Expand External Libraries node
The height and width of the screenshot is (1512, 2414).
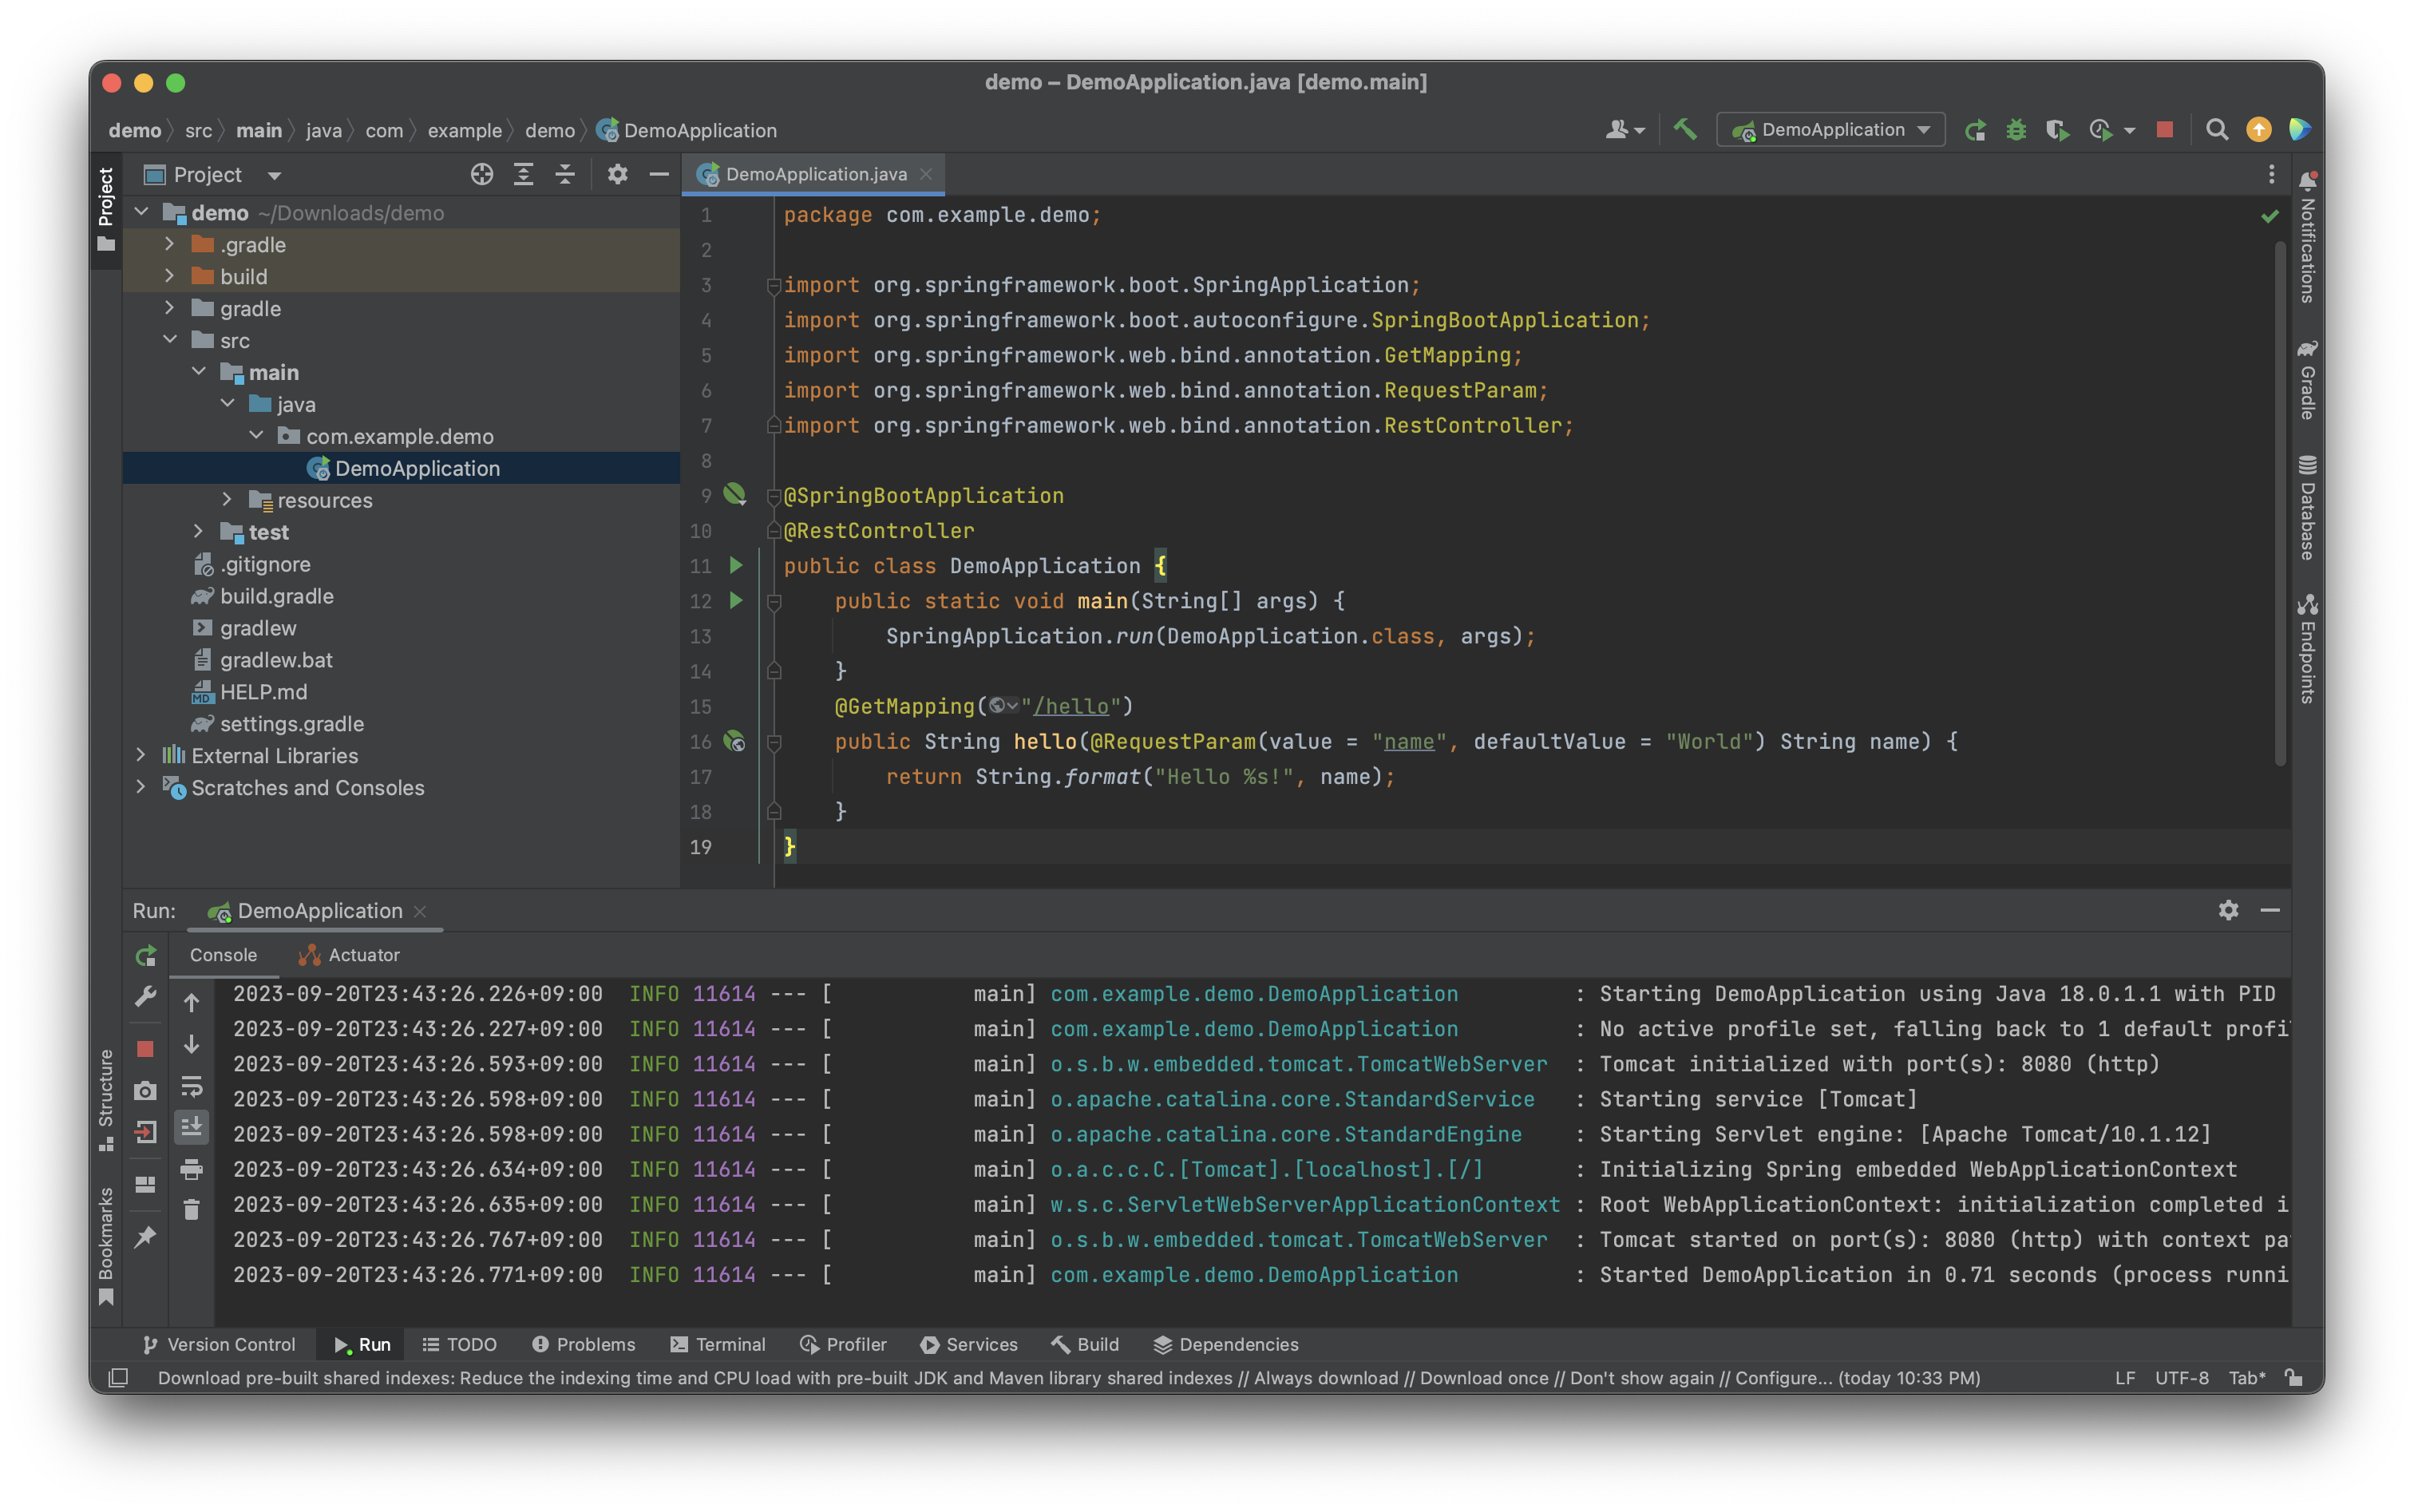coord(141,755)
